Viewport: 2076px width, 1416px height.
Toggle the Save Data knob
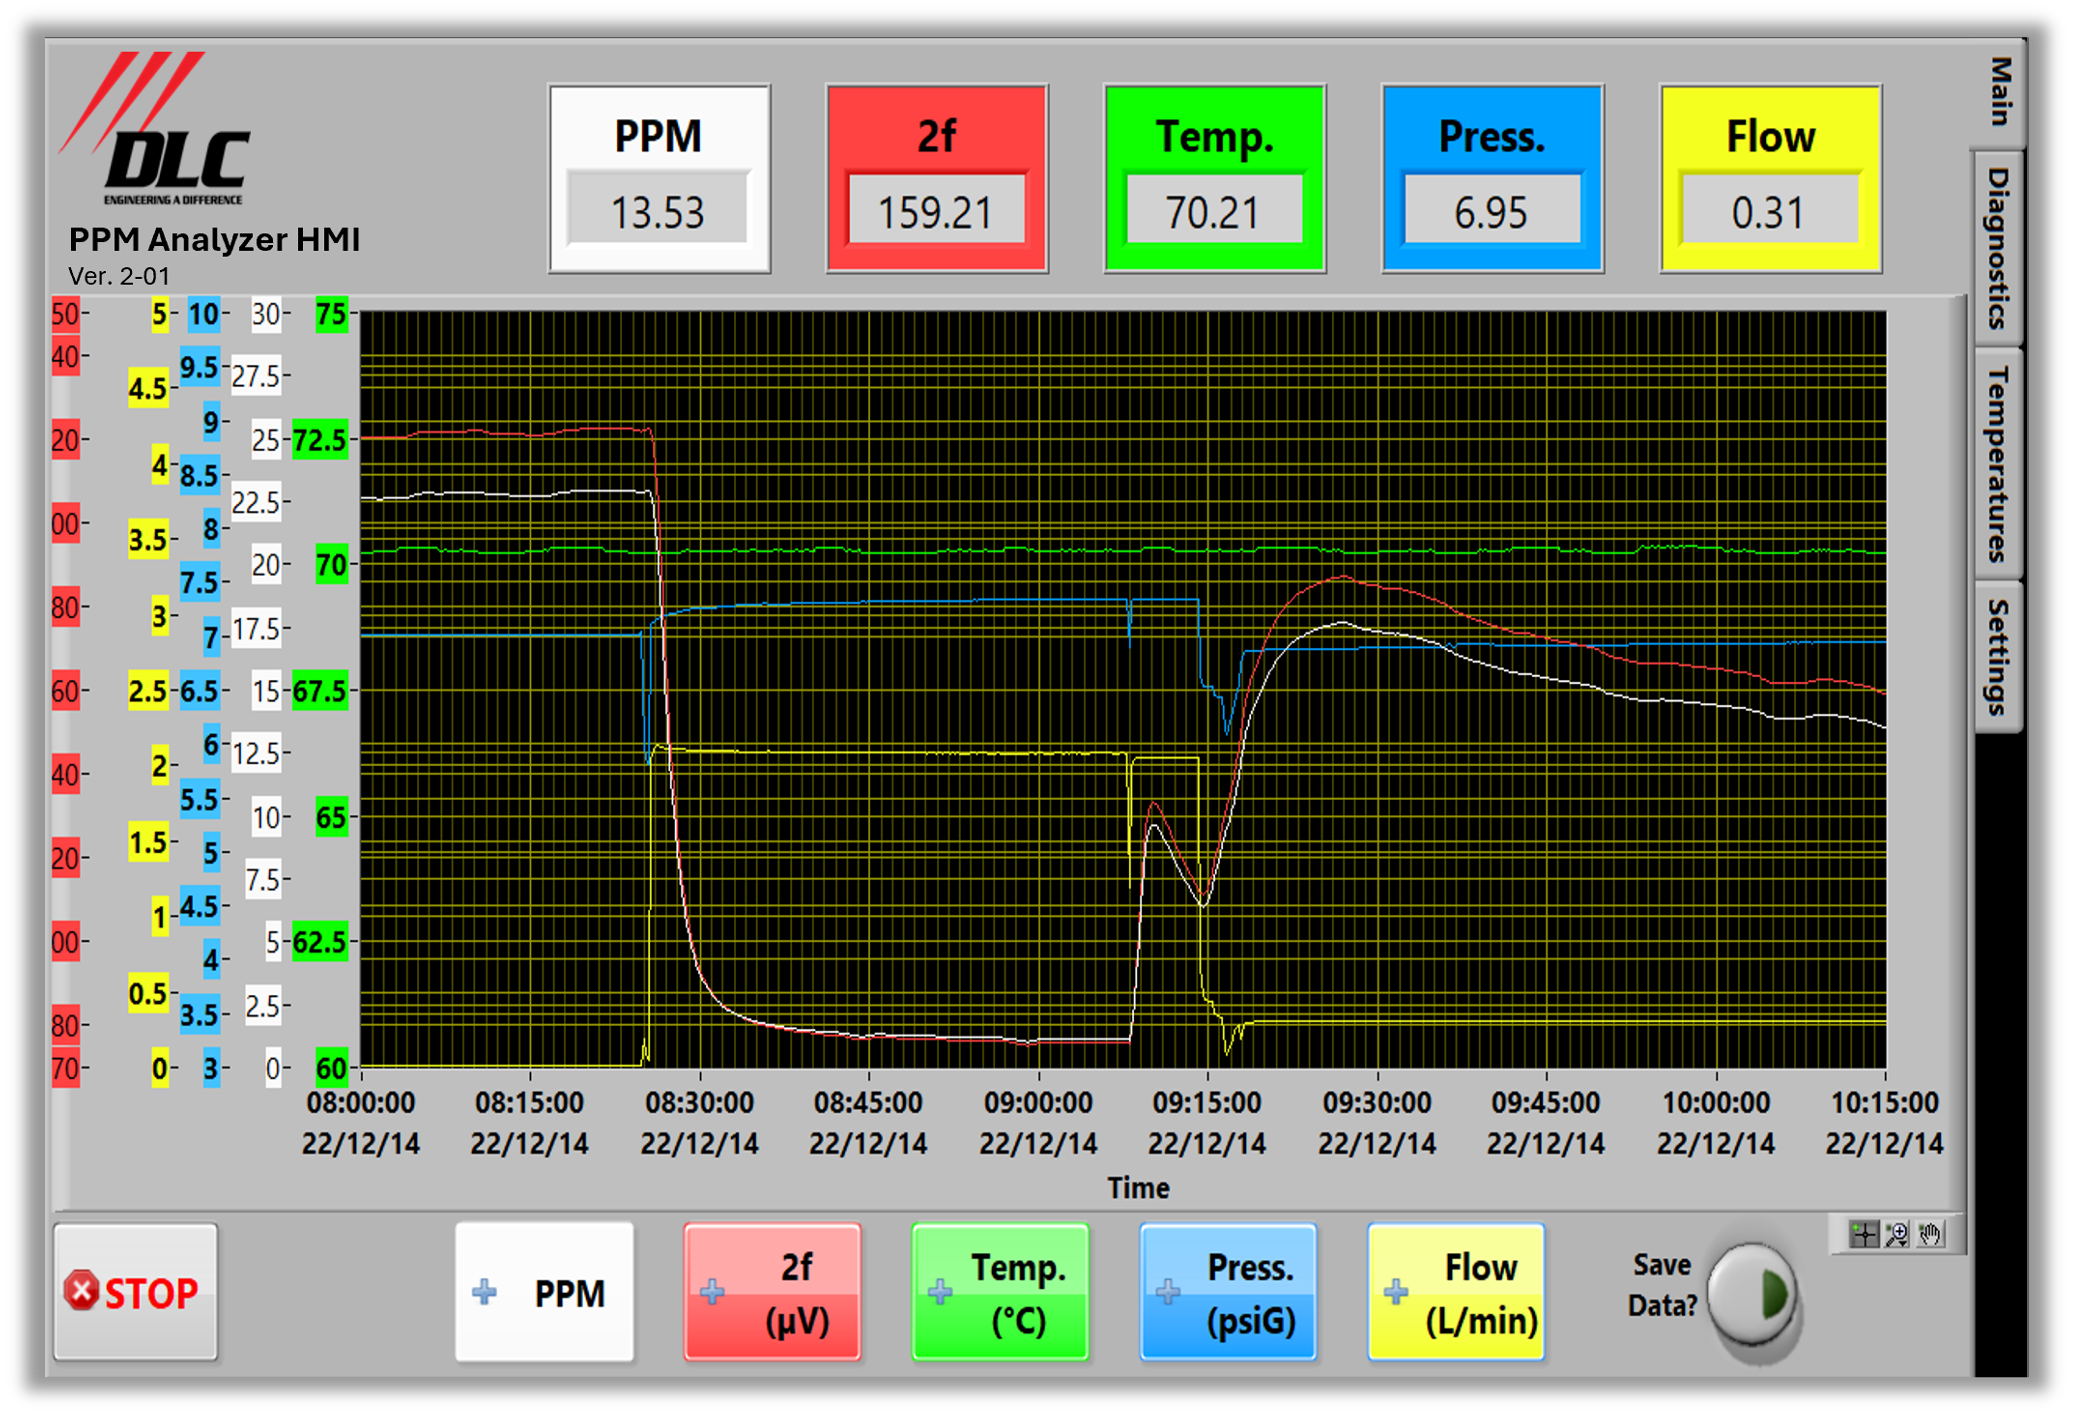point(1751,1294)
